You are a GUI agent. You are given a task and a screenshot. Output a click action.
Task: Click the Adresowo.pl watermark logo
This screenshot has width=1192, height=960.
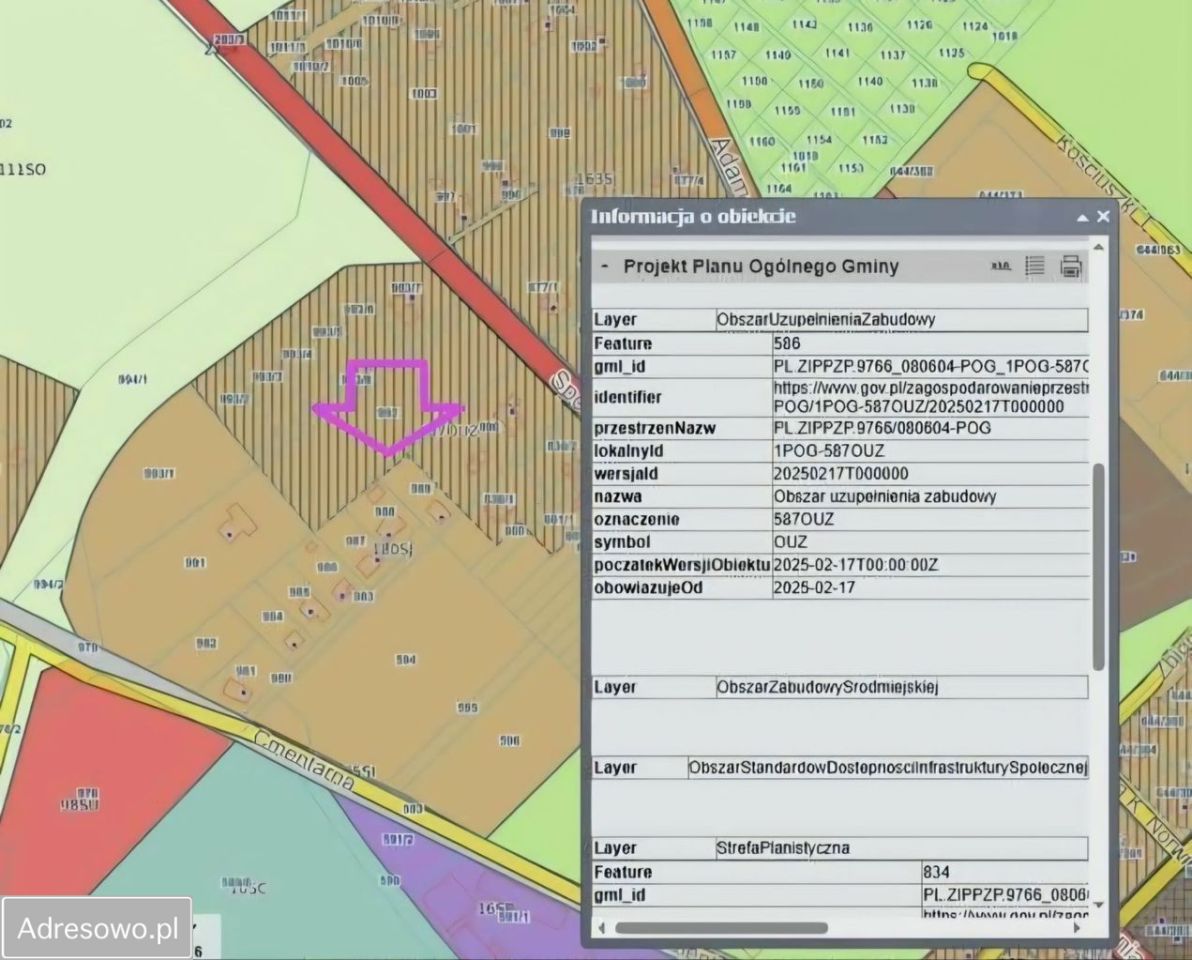(x=97, y=927)
